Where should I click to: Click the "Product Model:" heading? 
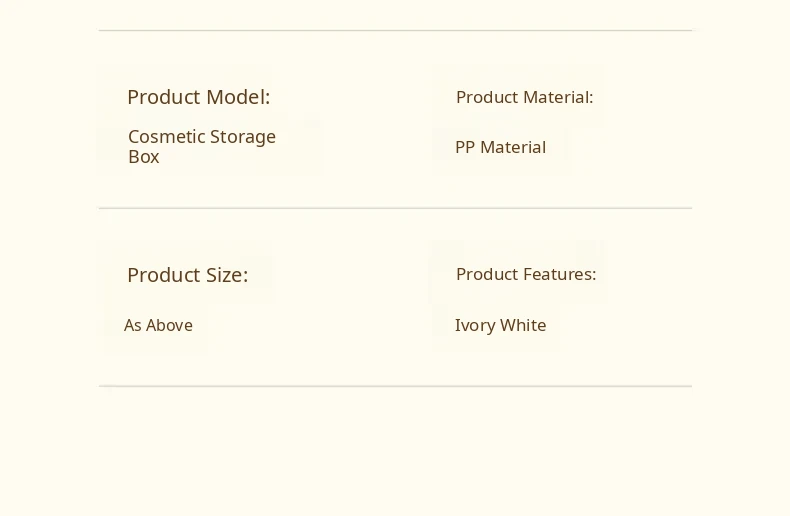[199, 97]
